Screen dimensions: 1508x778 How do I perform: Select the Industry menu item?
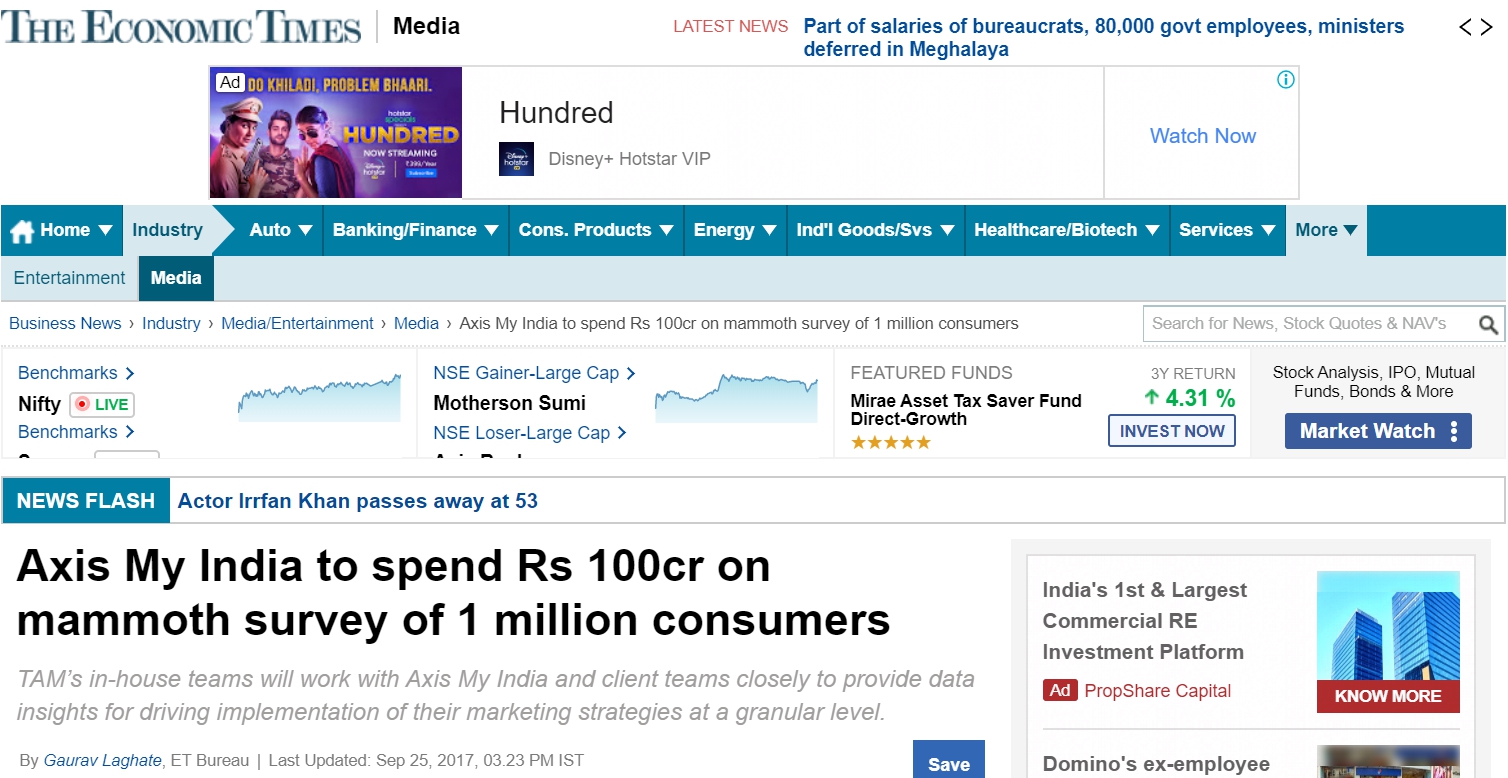click(x=167, y=231)
